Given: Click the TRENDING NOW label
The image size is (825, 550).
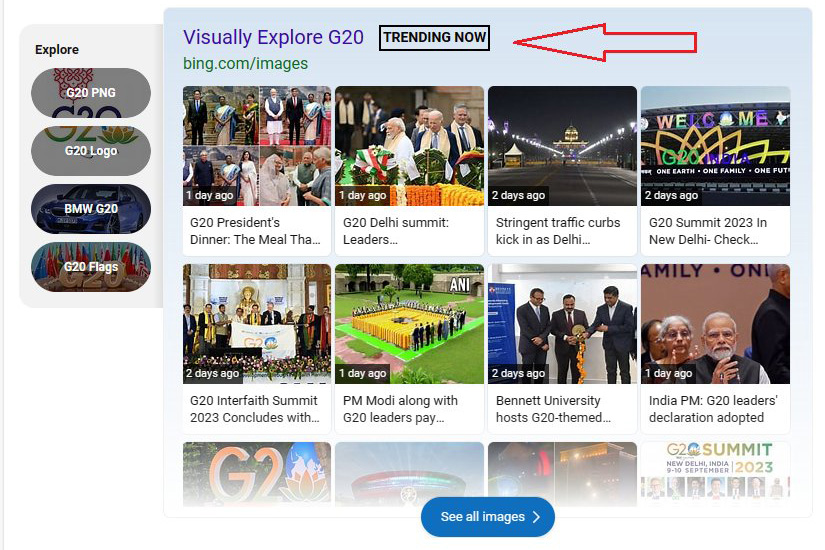Looking at the screenshot, I should click(x=434, y=38).
